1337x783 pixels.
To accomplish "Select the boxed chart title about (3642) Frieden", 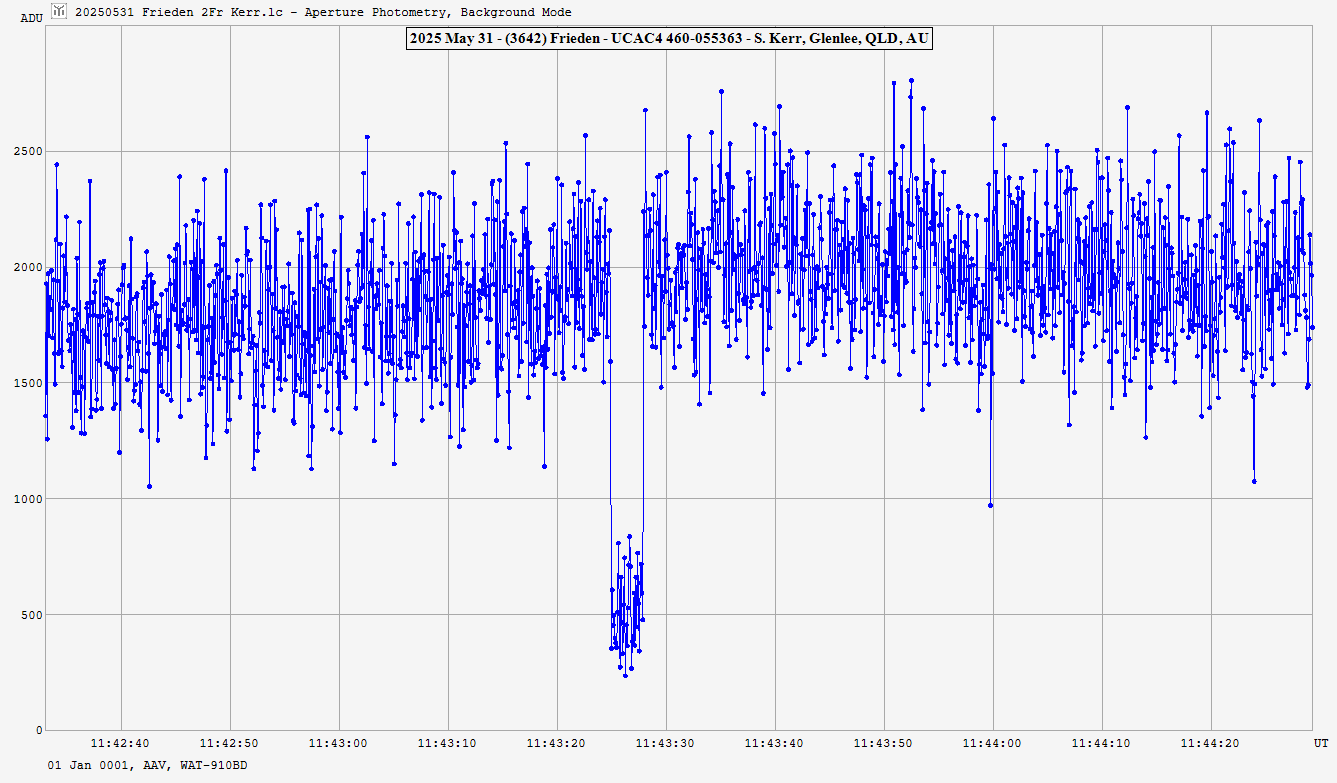I will pos(668,39).
